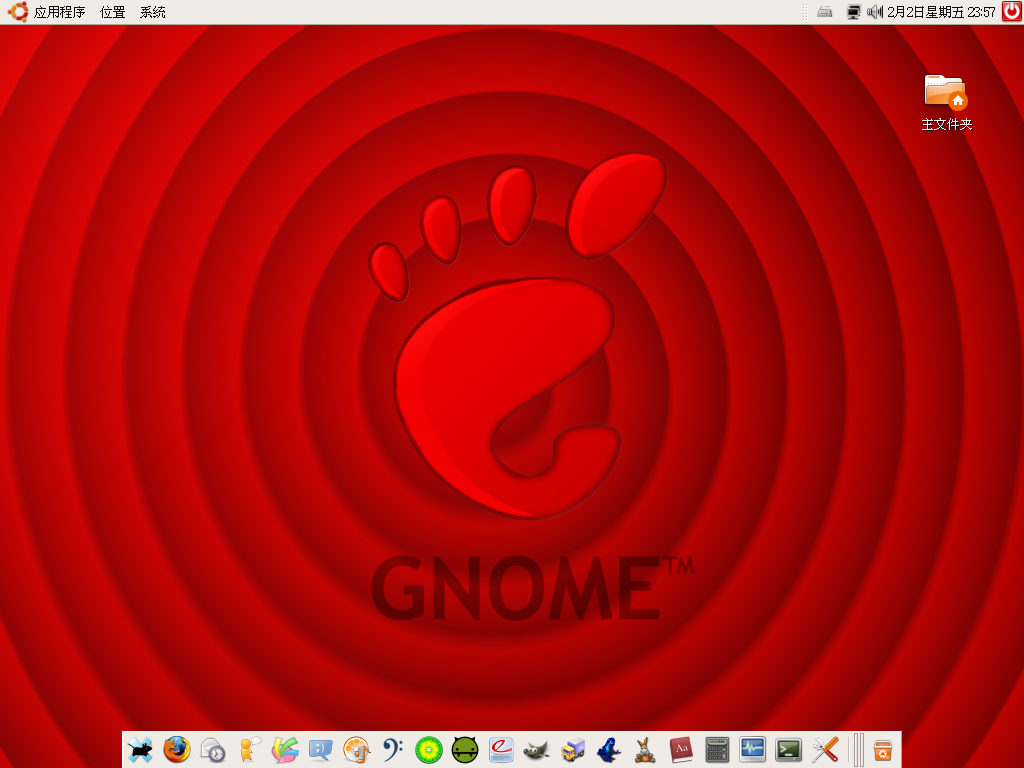Launch the red 'e' document icon
This screenshot has height=768, width=1024.
coord(502,750)
